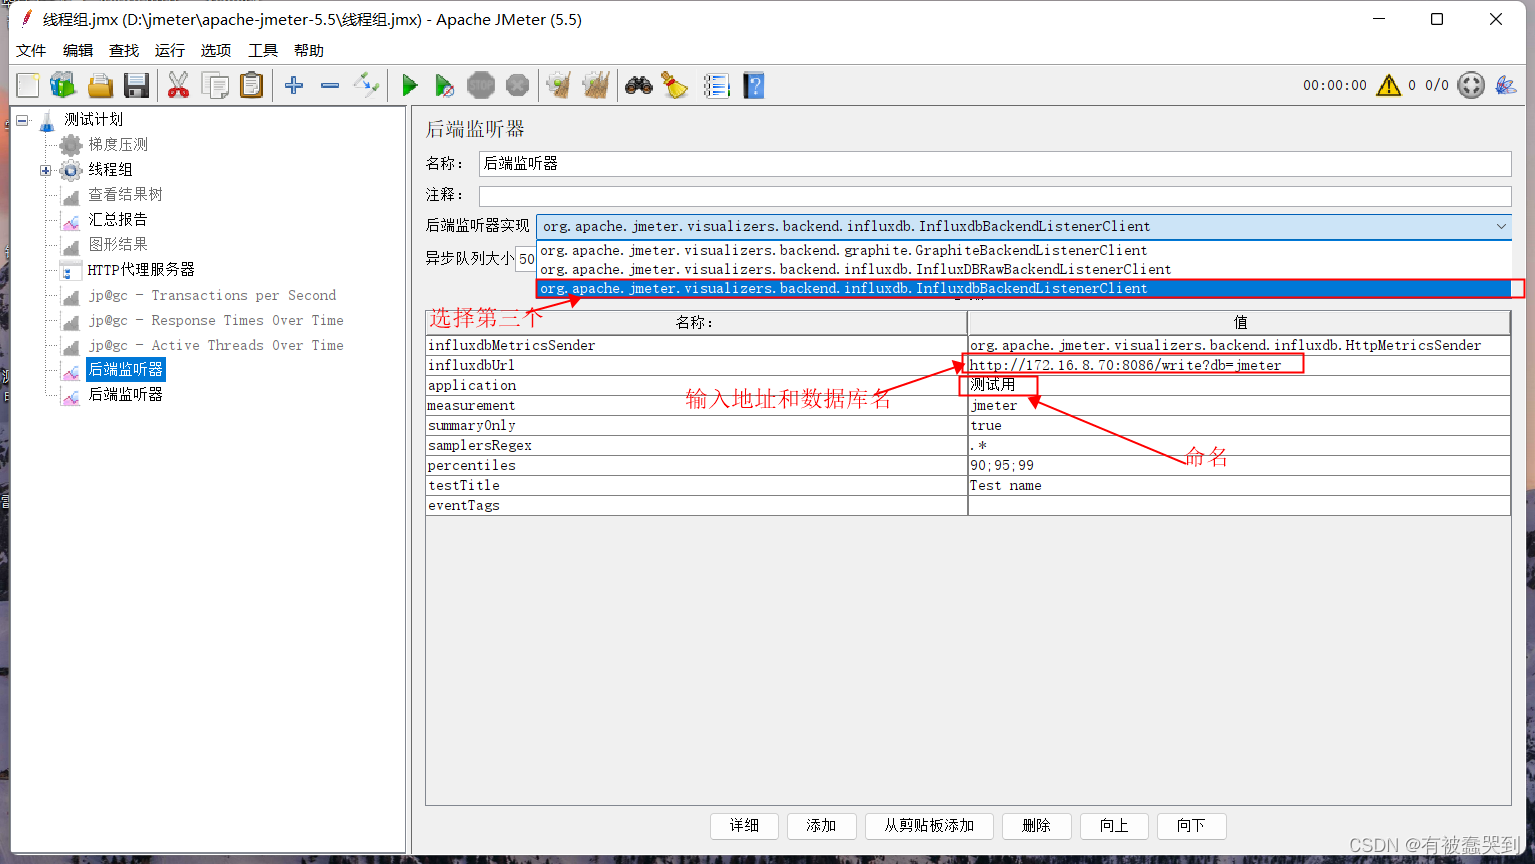Reset search with broom icon
1535x864 pixels.
pos(675,86)
